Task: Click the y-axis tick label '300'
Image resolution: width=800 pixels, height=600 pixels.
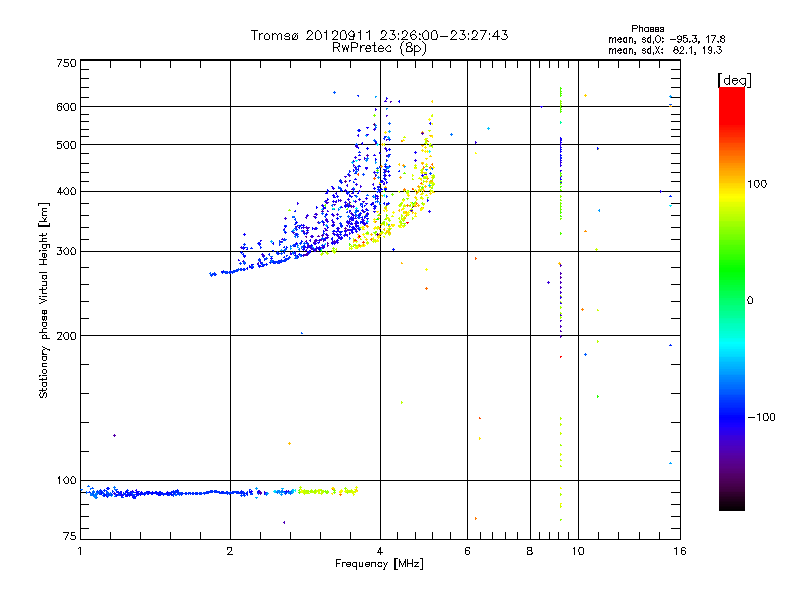Action: pos(66,251)
